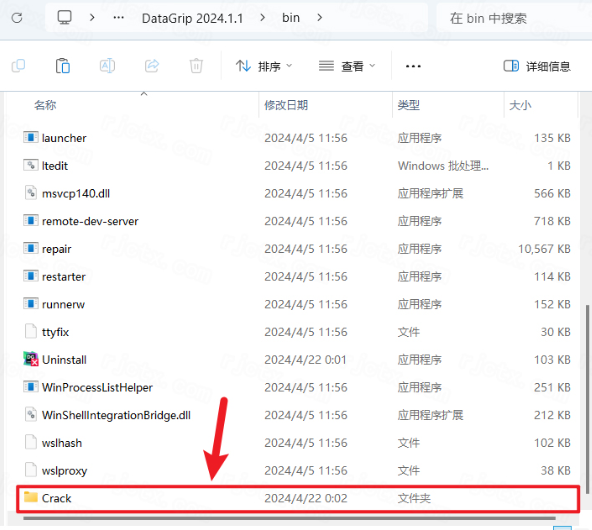Click the share toolbar icon

click(x=152, y=66)
